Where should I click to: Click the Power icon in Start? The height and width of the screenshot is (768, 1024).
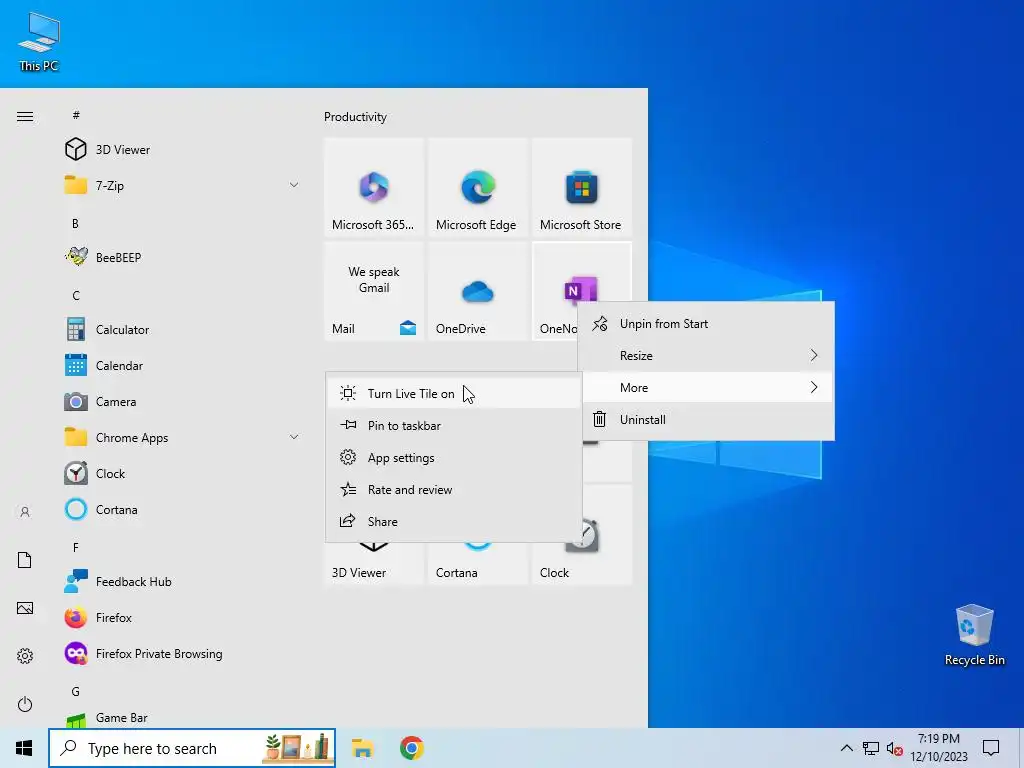(25, 704)
